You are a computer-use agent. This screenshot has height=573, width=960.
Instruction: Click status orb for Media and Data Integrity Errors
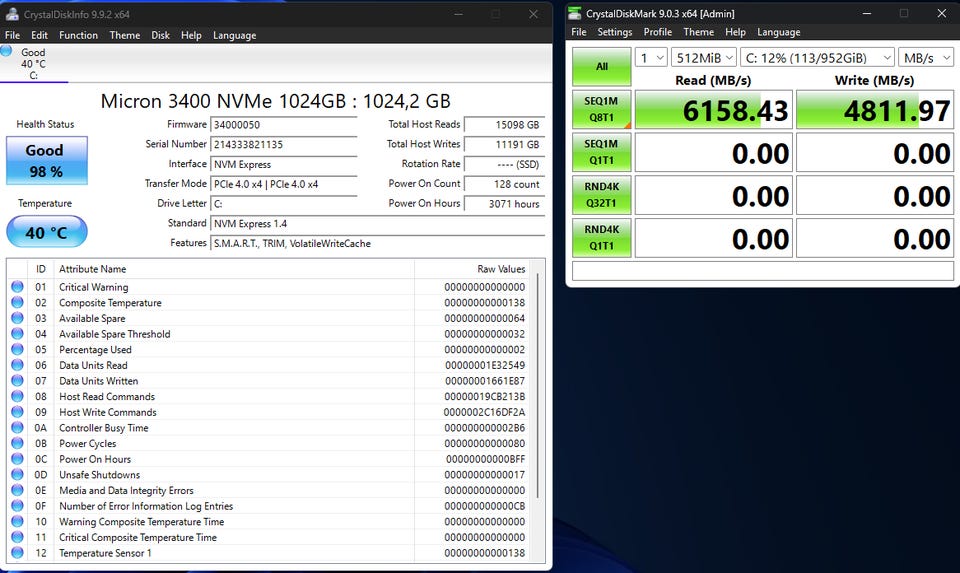pos(17,490)
